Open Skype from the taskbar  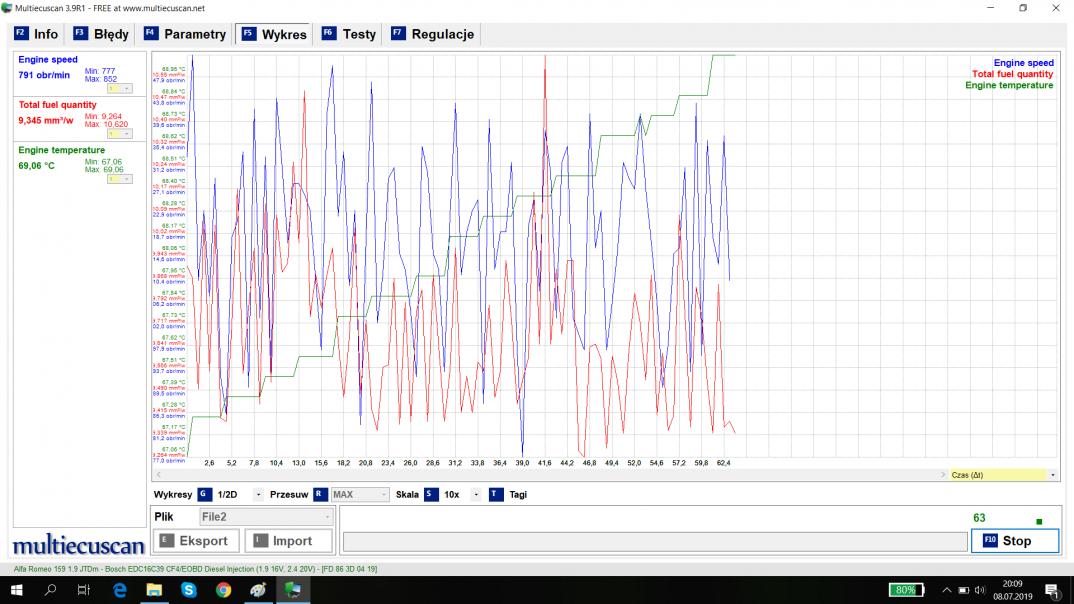click(x=189, y=590)
